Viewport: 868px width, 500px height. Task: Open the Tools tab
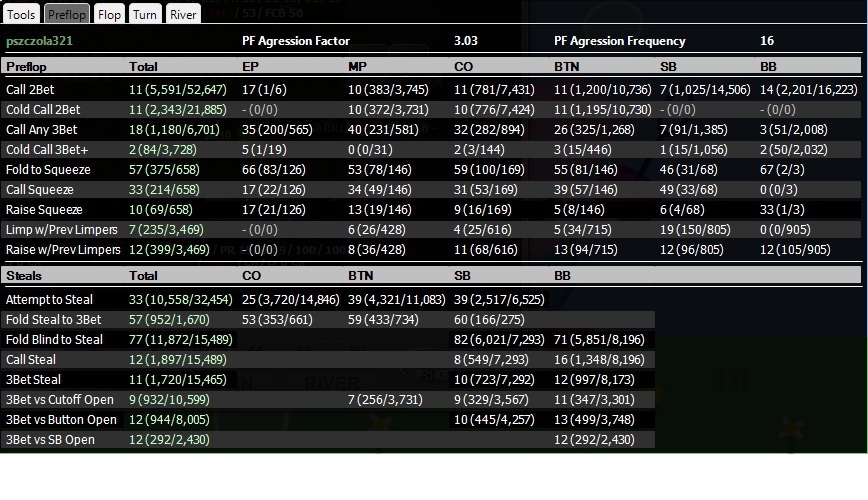pos(21,14)
